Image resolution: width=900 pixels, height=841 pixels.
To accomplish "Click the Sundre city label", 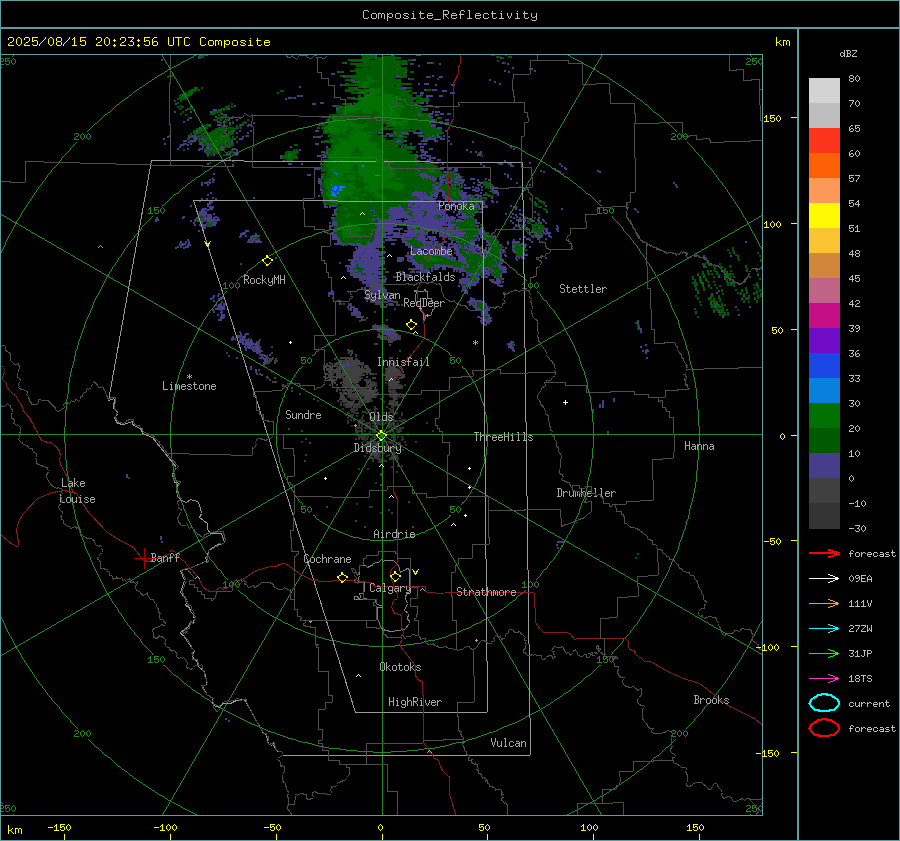I will pos(303,415).
